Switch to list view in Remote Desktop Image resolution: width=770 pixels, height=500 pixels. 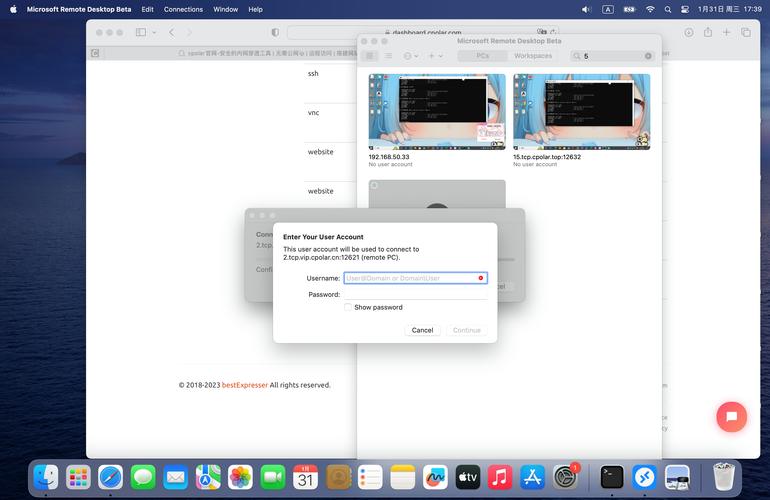(387, 56)
